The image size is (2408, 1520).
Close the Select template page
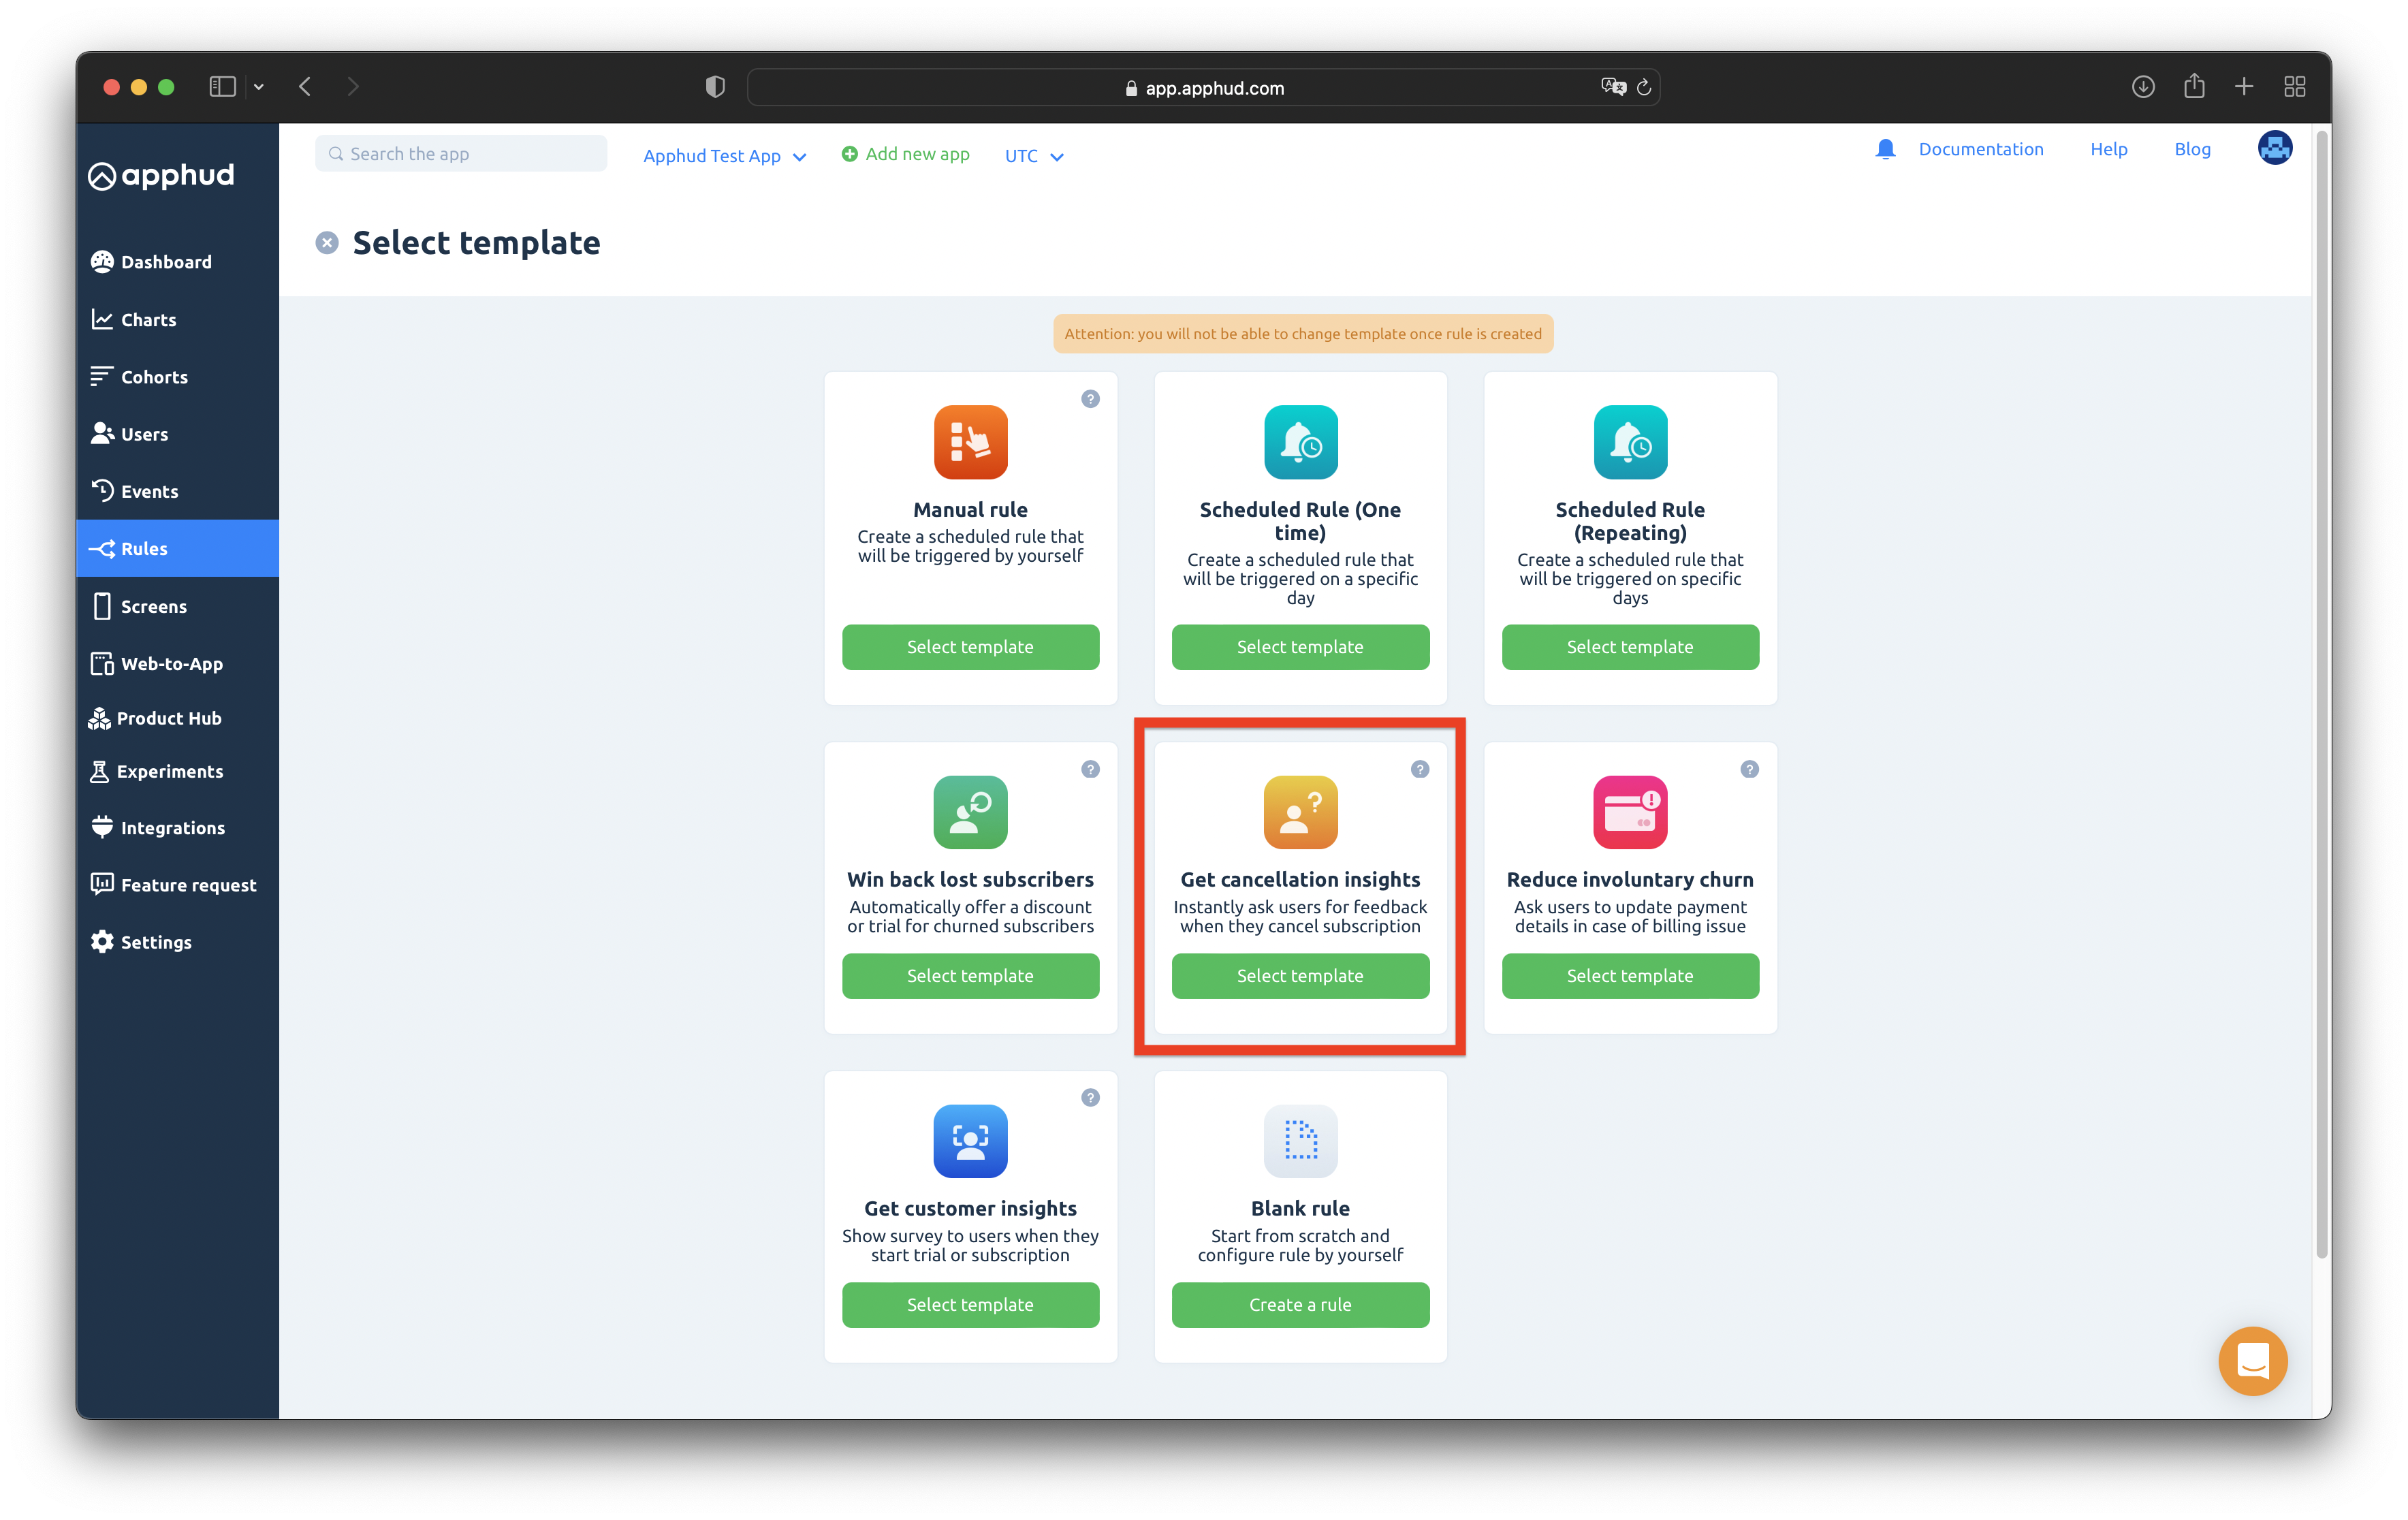click(x=327, y=243)
